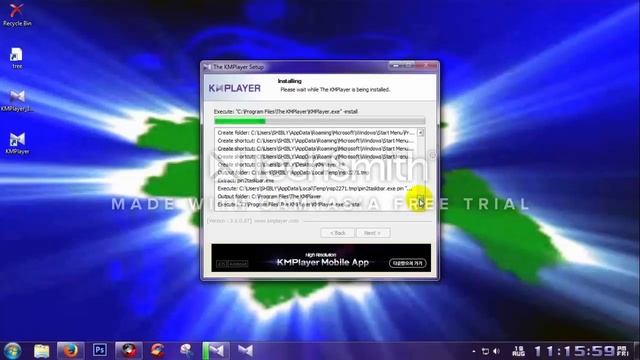Switch to the active KMPlayer Setup taskbar button
Image resolution: width=640 pixels, height=360 pixels.
click(x=216, y=351)
